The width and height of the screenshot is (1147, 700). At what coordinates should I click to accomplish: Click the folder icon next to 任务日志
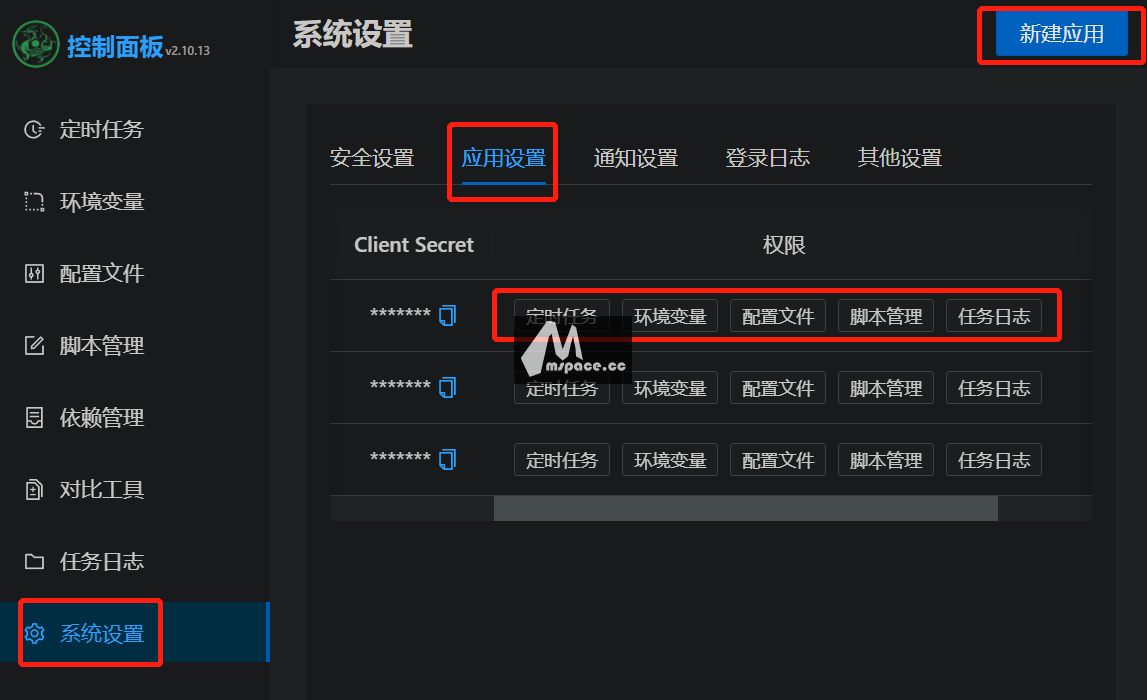click(34, 562)
